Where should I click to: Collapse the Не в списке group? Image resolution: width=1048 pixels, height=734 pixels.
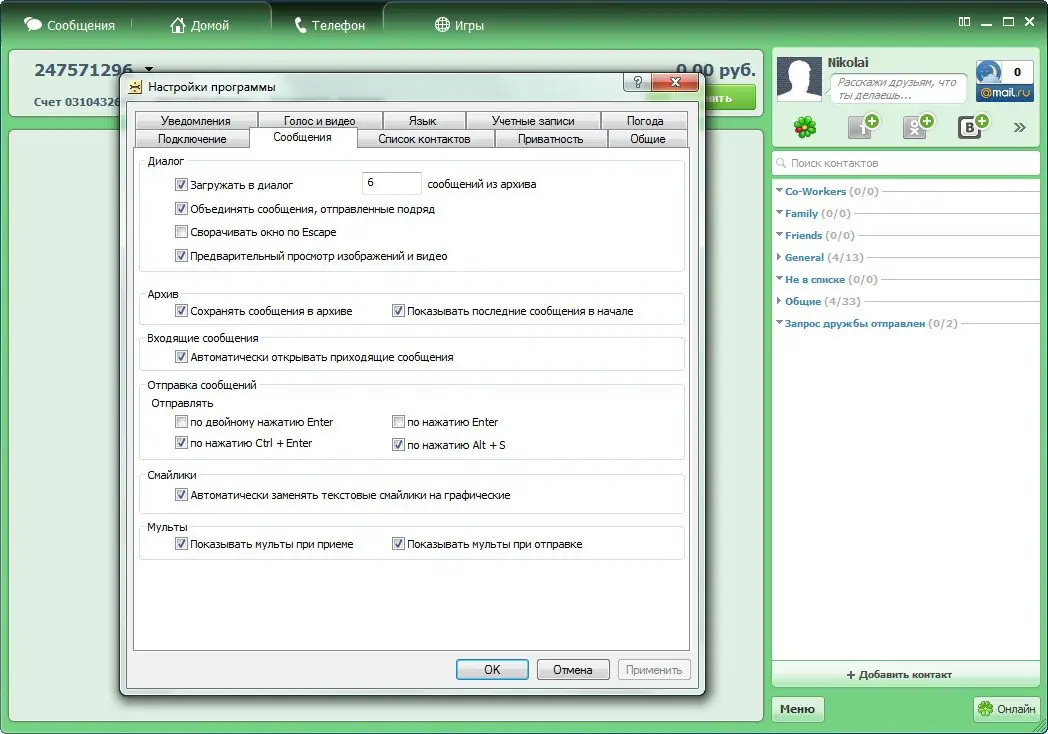[779, 279]
